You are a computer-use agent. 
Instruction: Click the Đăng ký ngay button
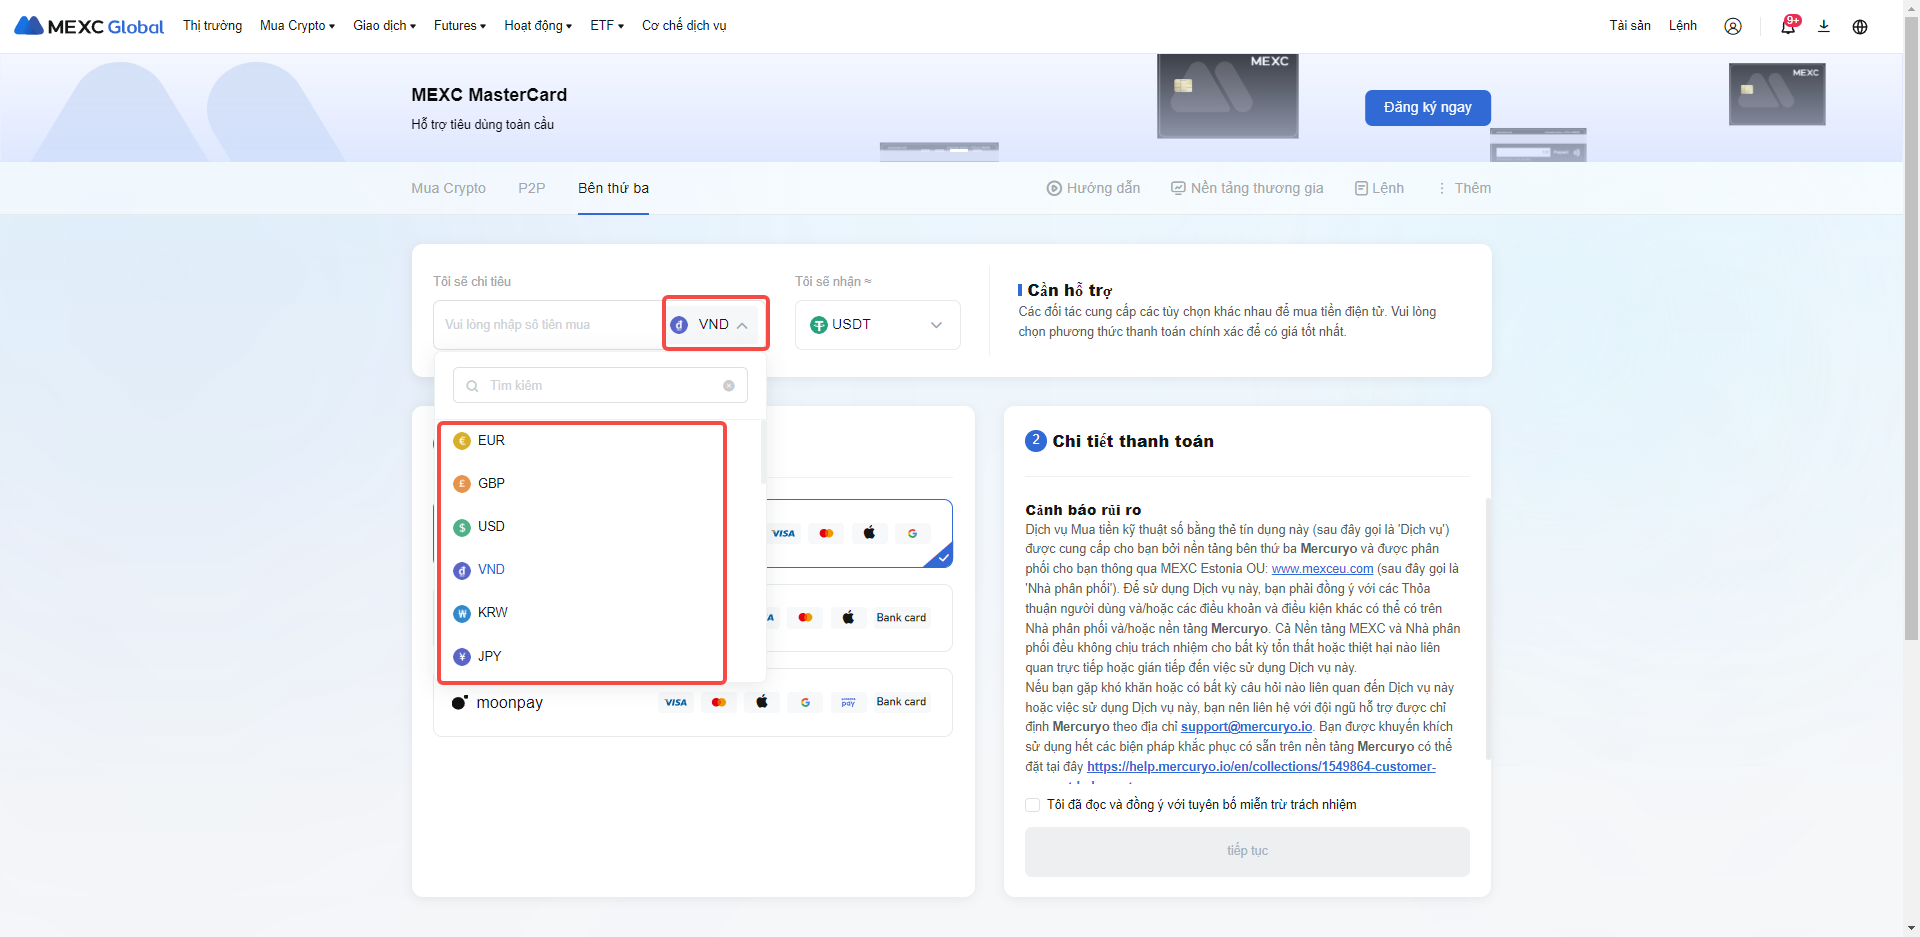tap(1427, 108)
